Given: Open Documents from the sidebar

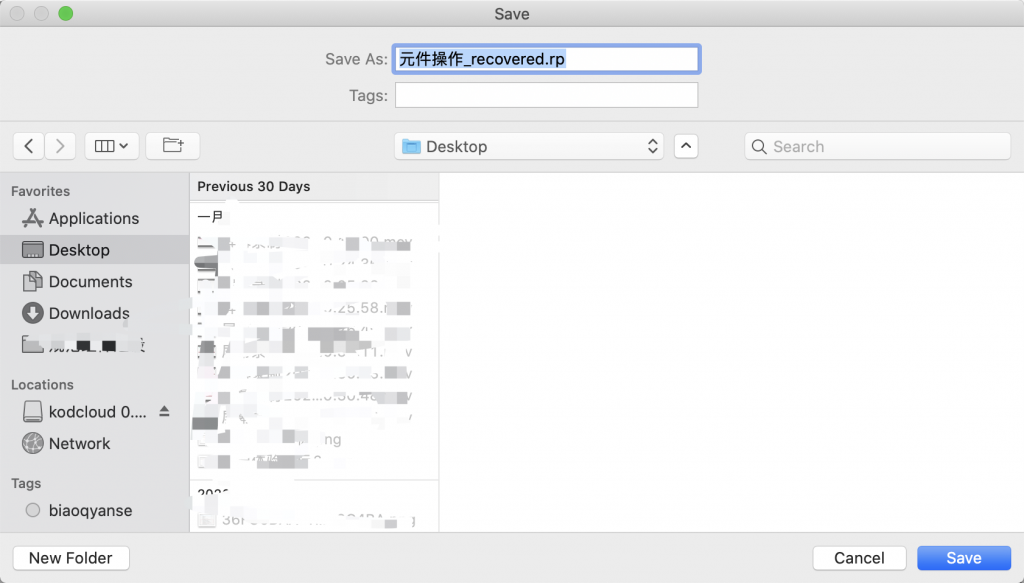Looking at the screenshot, I should 90,282.
